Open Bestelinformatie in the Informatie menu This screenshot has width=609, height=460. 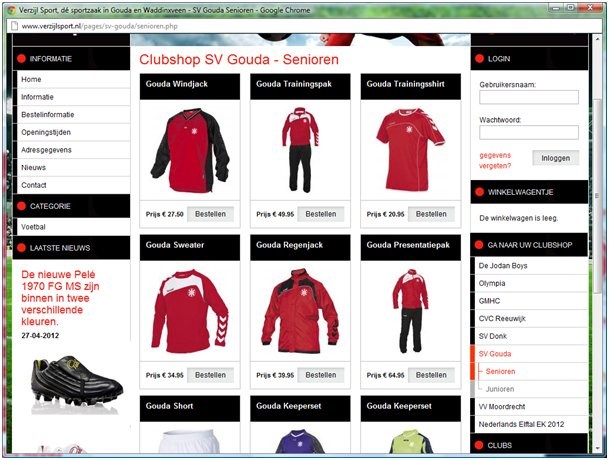point(47,114)
